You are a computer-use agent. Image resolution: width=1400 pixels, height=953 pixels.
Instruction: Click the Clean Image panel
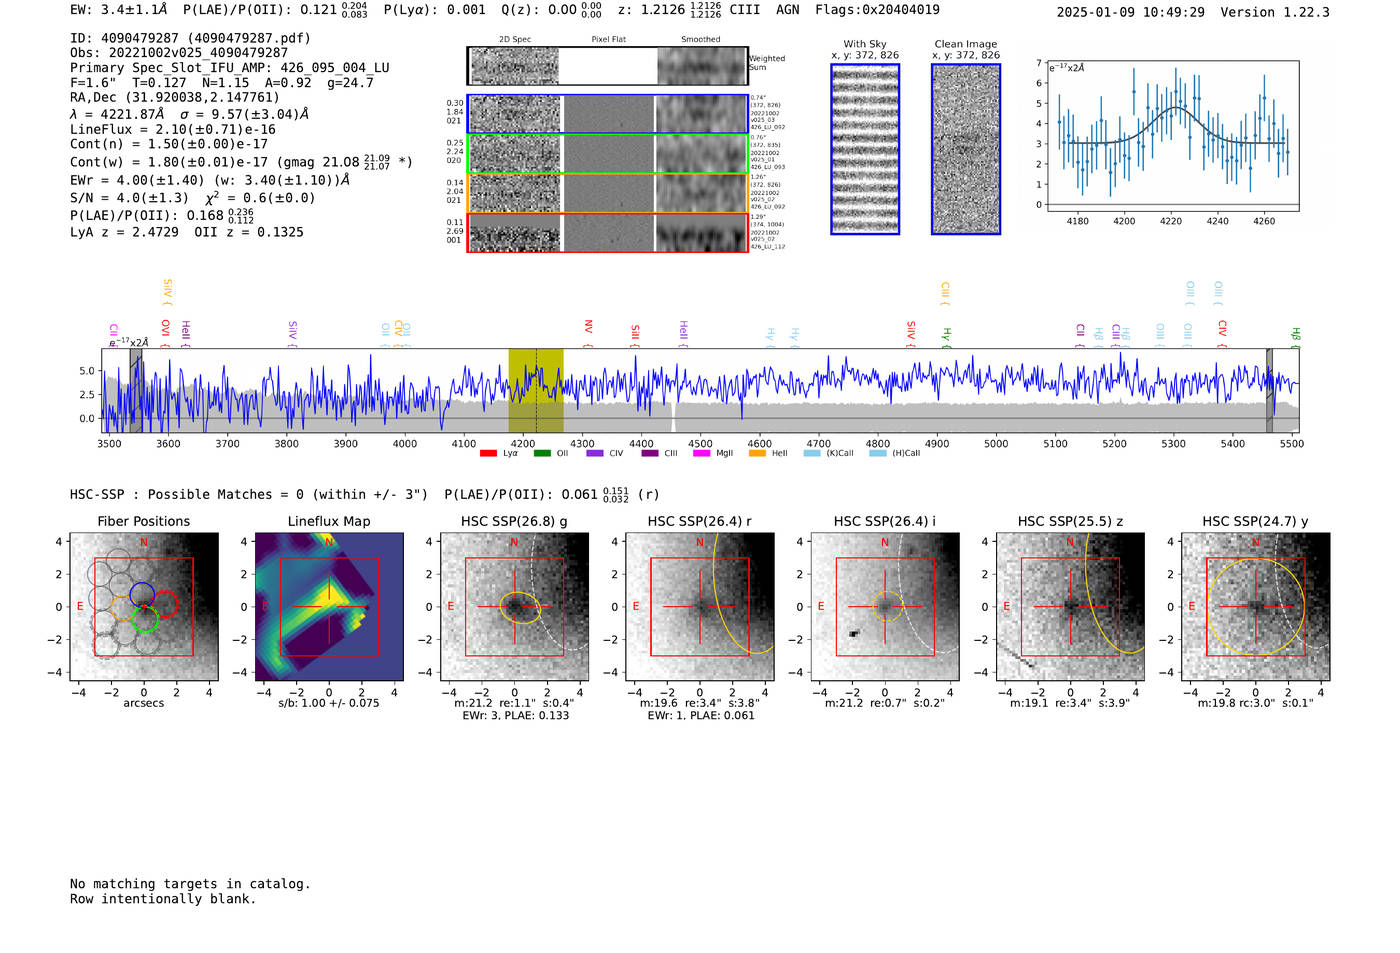pyautogui.click(x=966, y=149)
